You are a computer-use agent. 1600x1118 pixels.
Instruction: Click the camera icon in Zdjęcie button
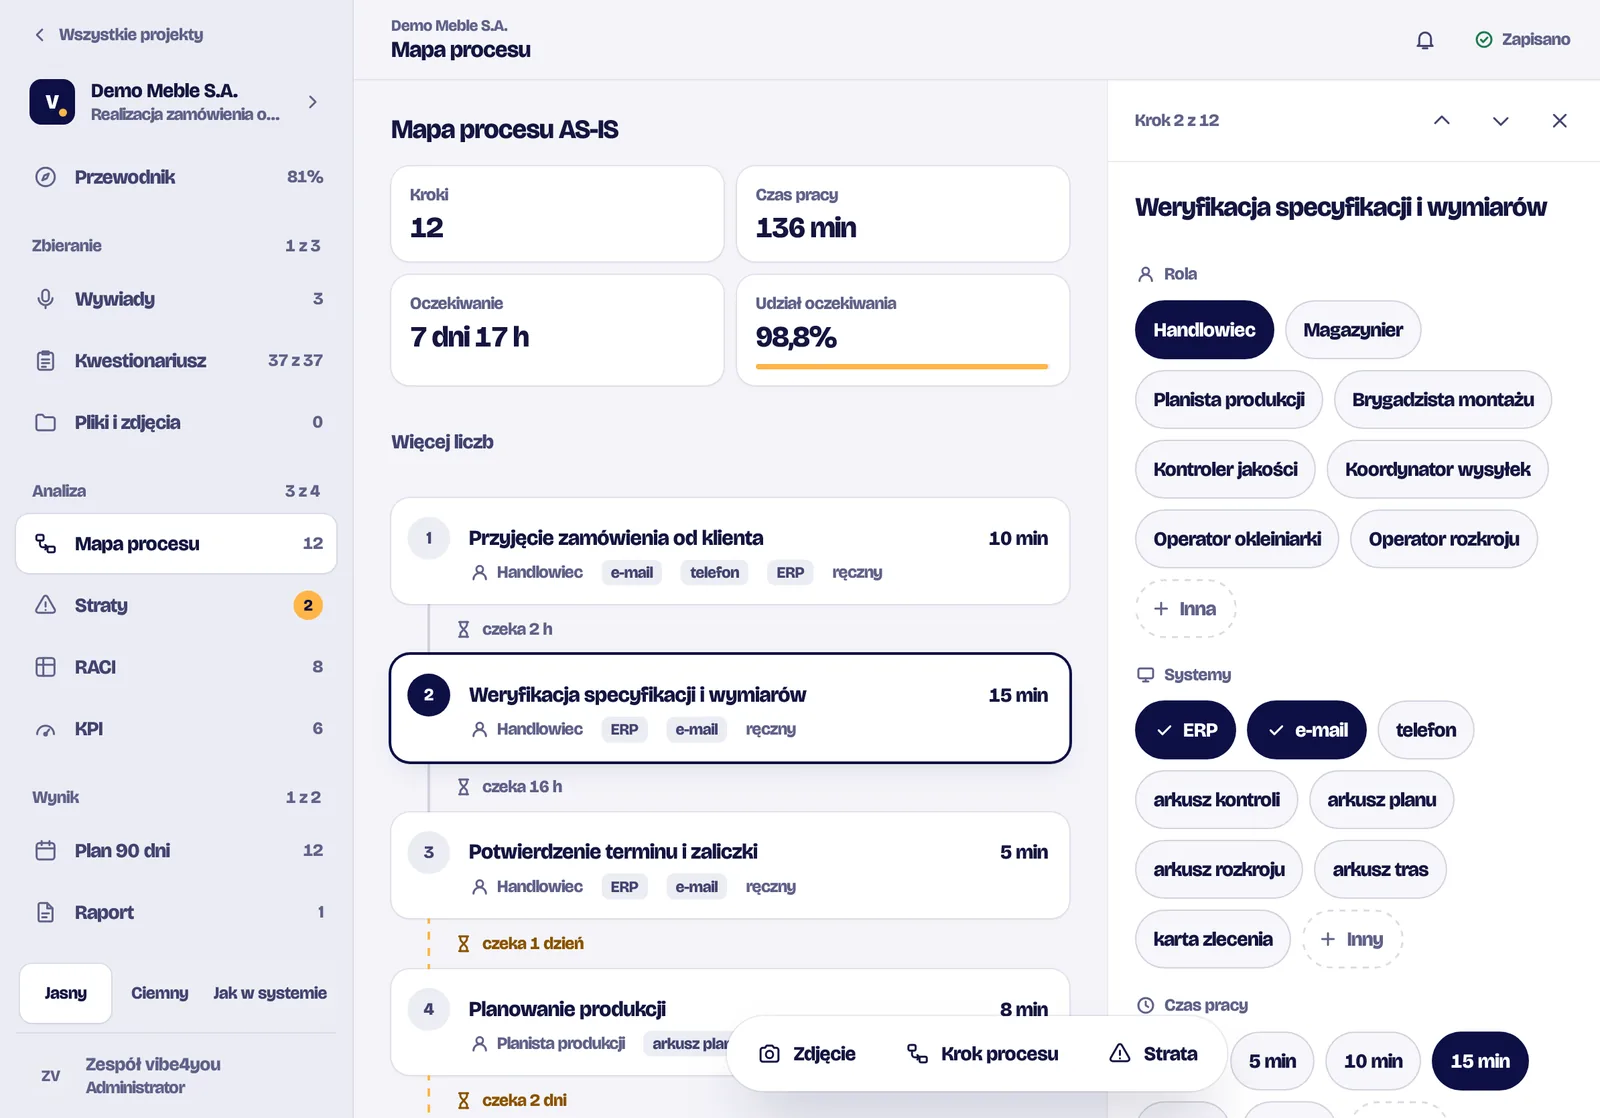tap(769, 1054)
